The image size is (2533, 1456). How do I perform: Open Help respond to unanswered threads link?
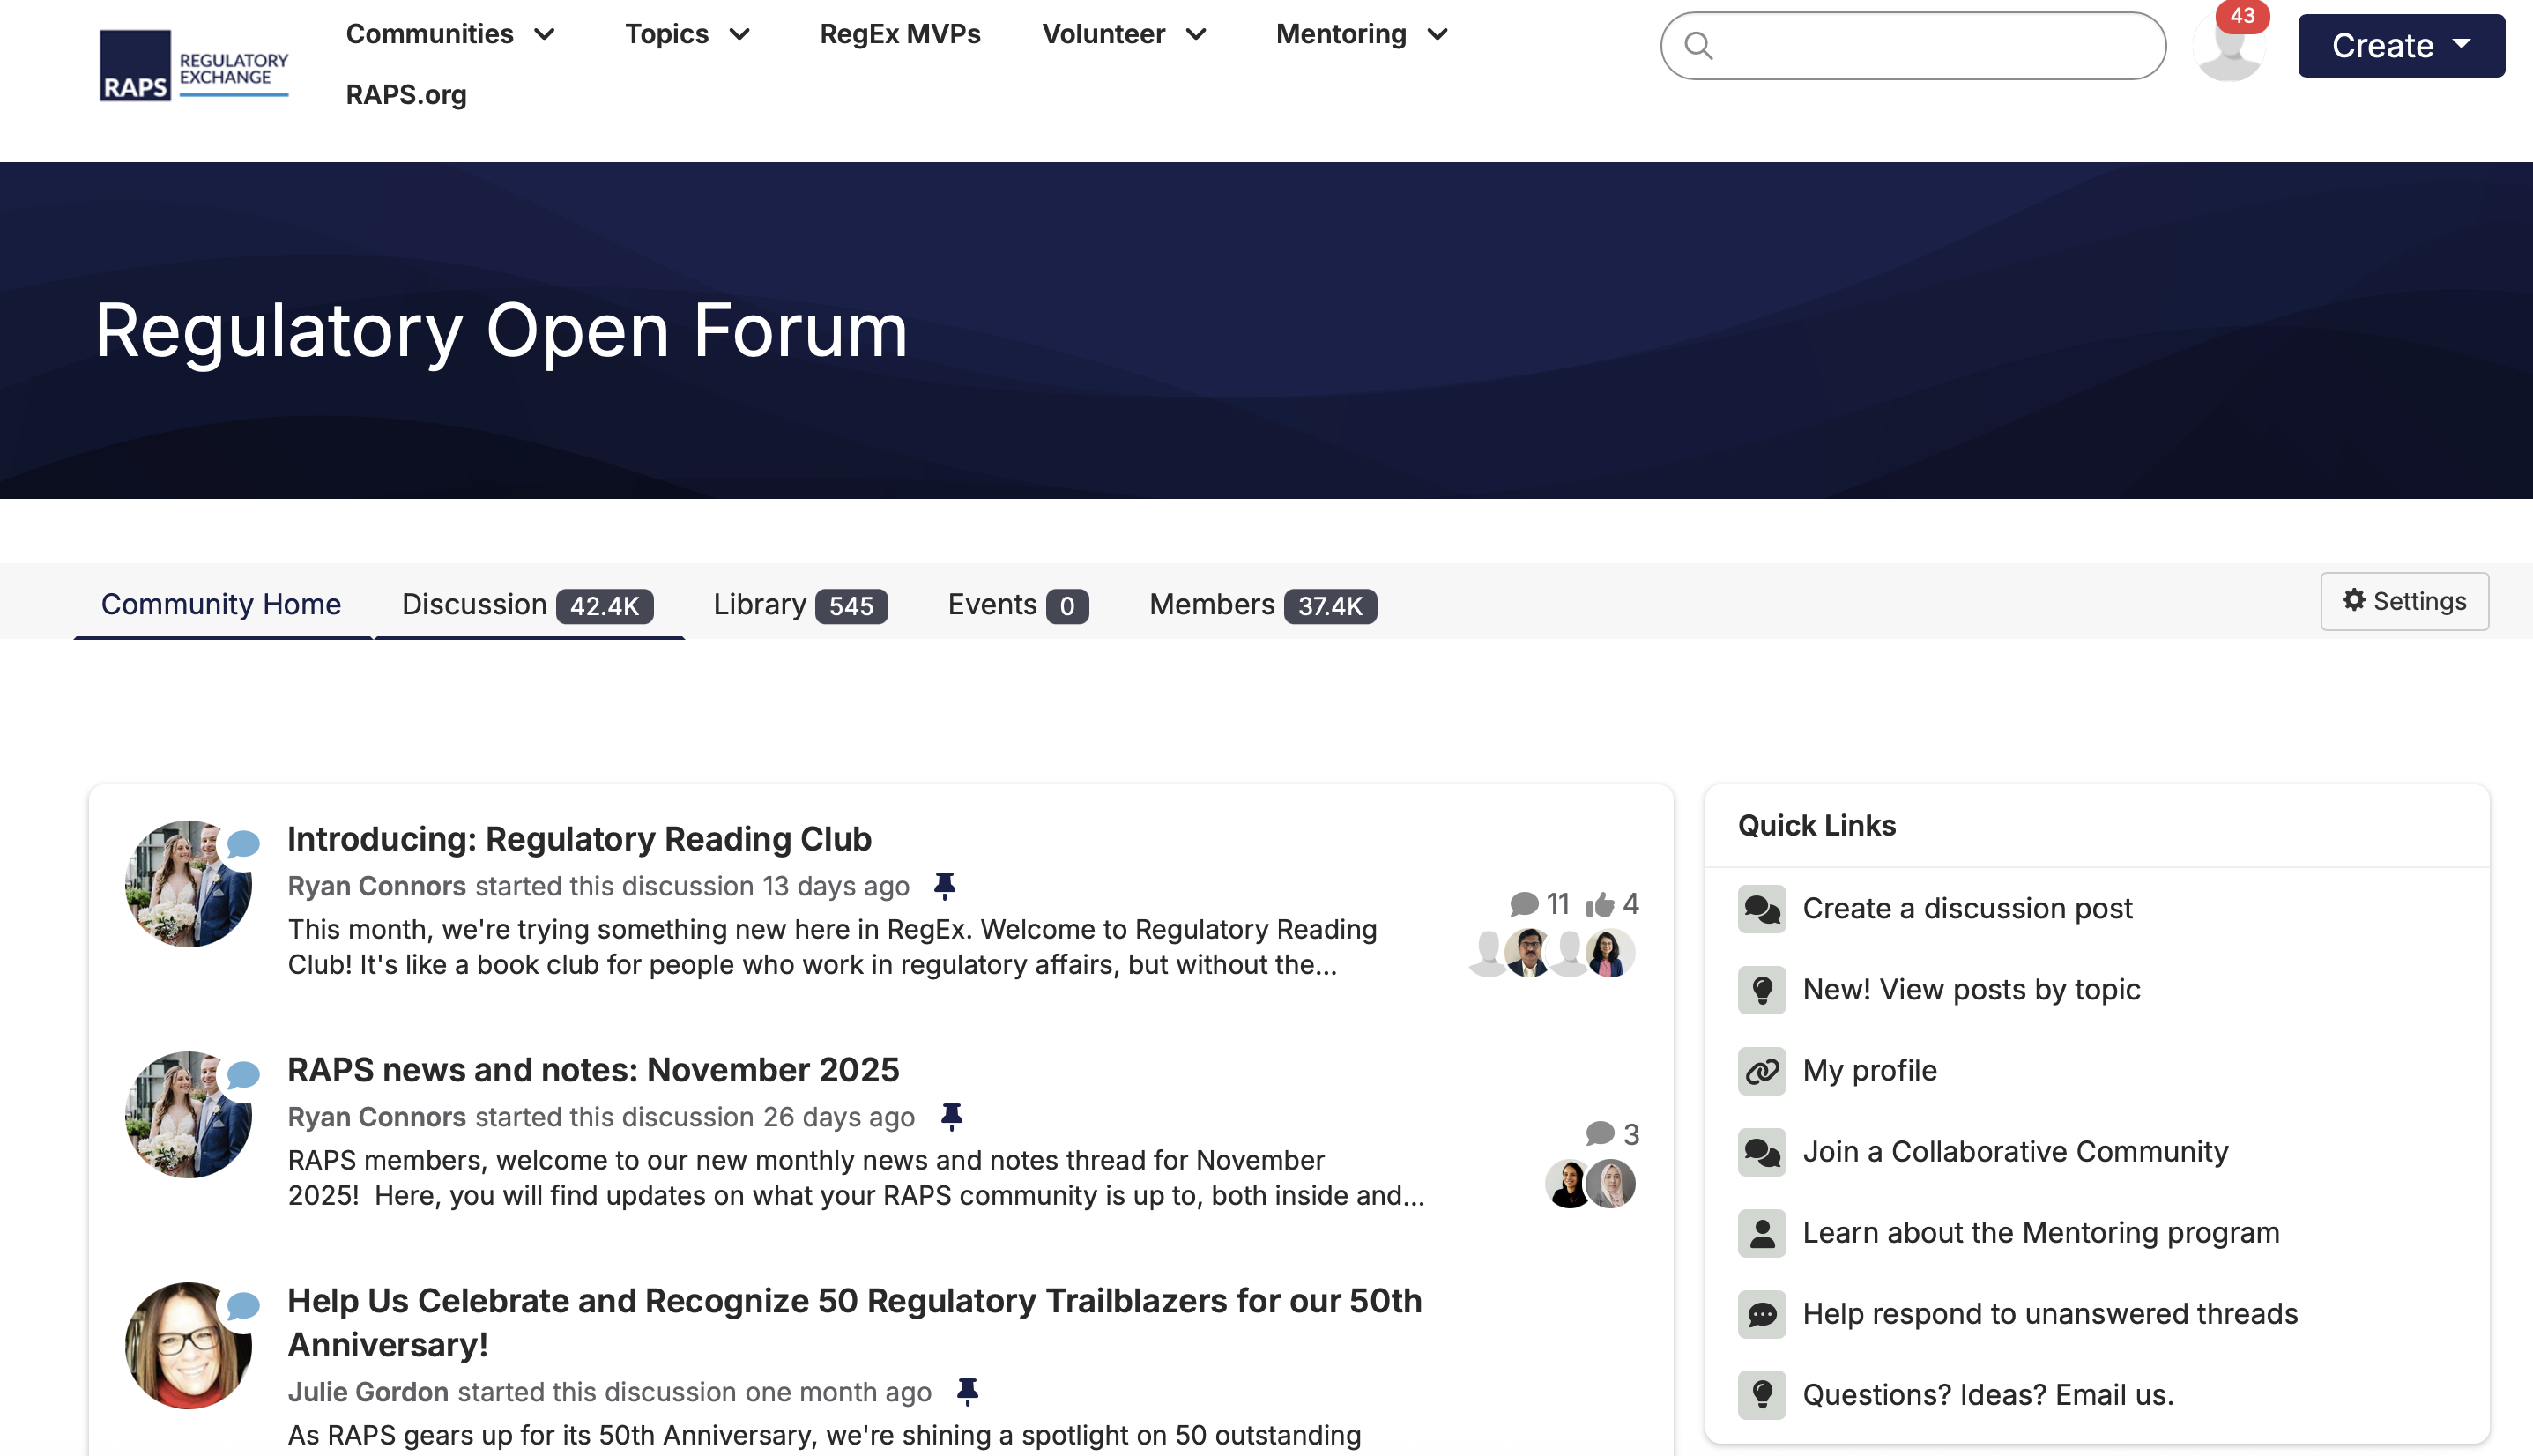pos(2049,1314)
